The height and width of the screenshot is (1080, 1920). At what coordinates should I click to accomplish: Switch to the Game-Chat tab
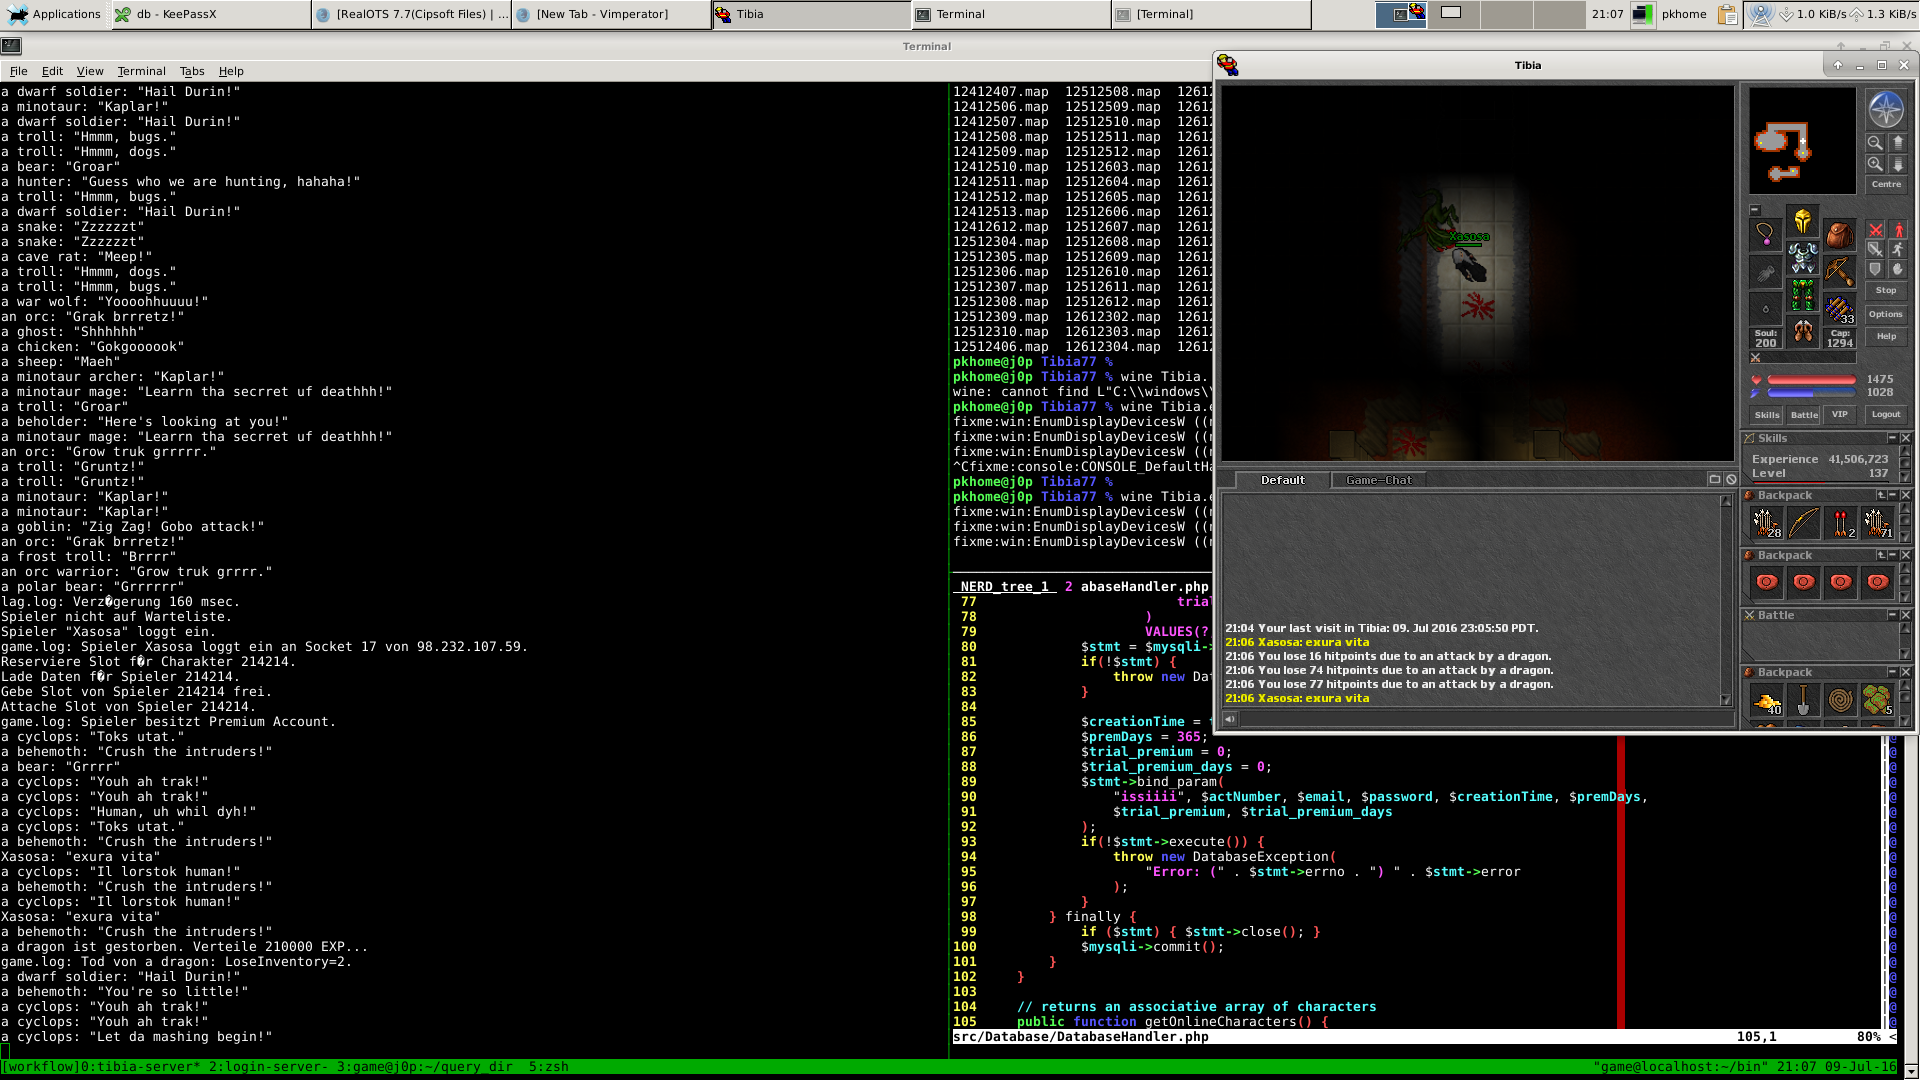click(1378, 480)
